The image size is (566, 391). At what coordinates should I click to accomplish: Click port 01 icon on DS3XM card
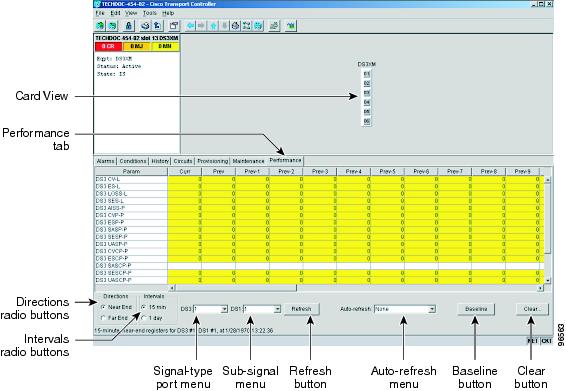pos(367,74)
